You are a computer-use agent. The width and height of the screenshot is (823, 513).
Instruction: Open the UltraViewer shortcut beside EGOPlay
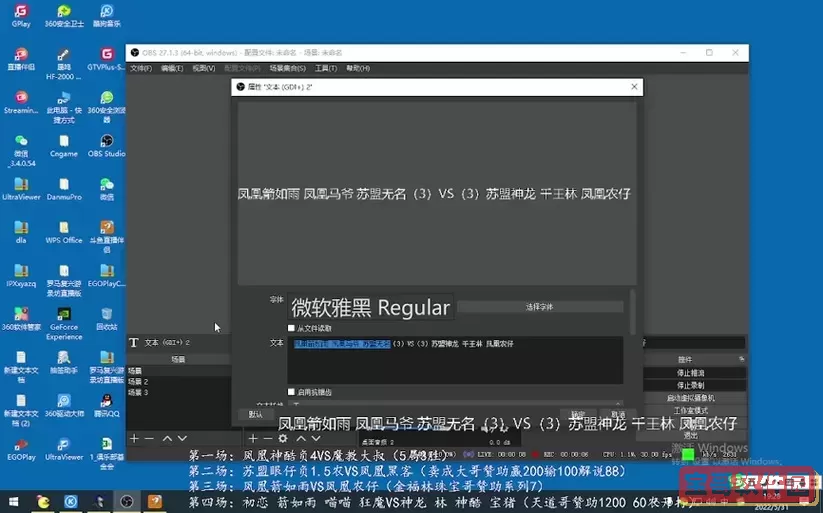(64, 449)
